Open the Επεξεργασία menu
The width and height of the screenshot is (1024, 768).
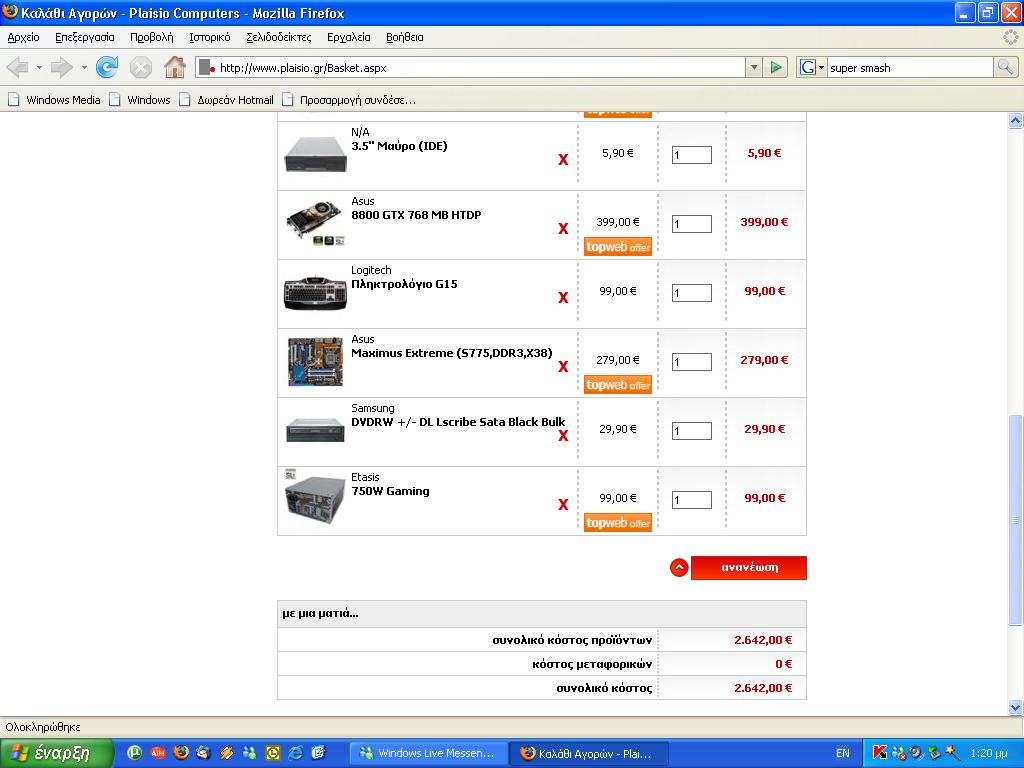[x=85, y=37]
